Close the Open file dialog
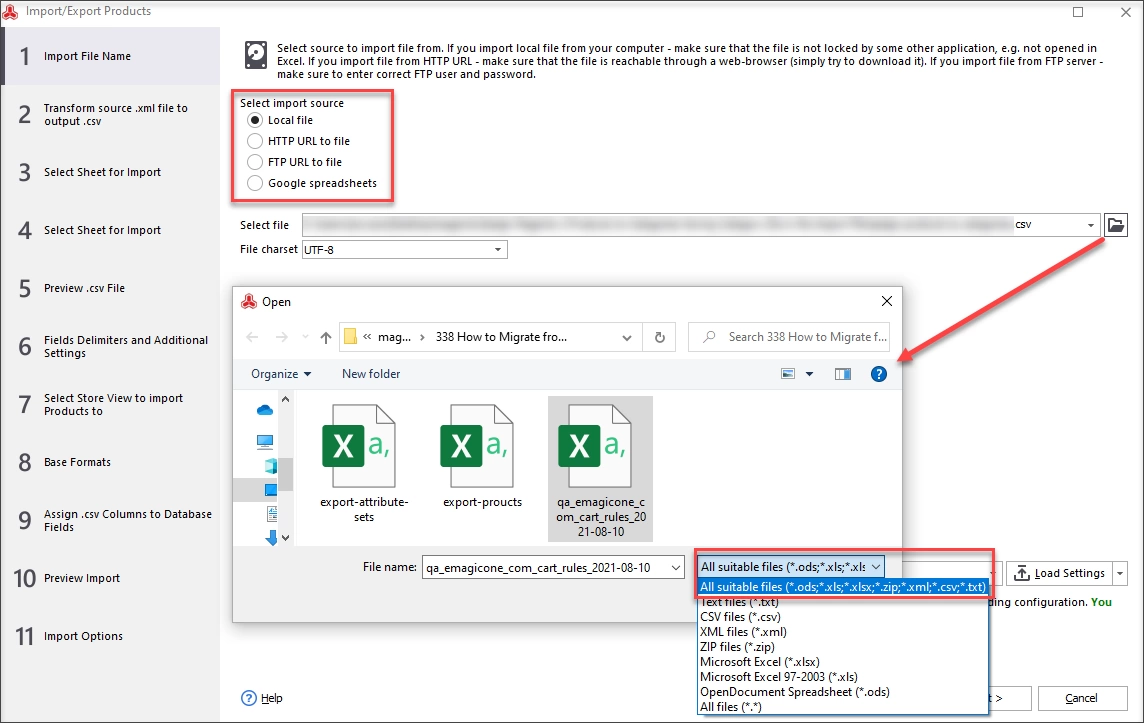The height and width of the screenshot is (723, 1144). pos(886,301)
